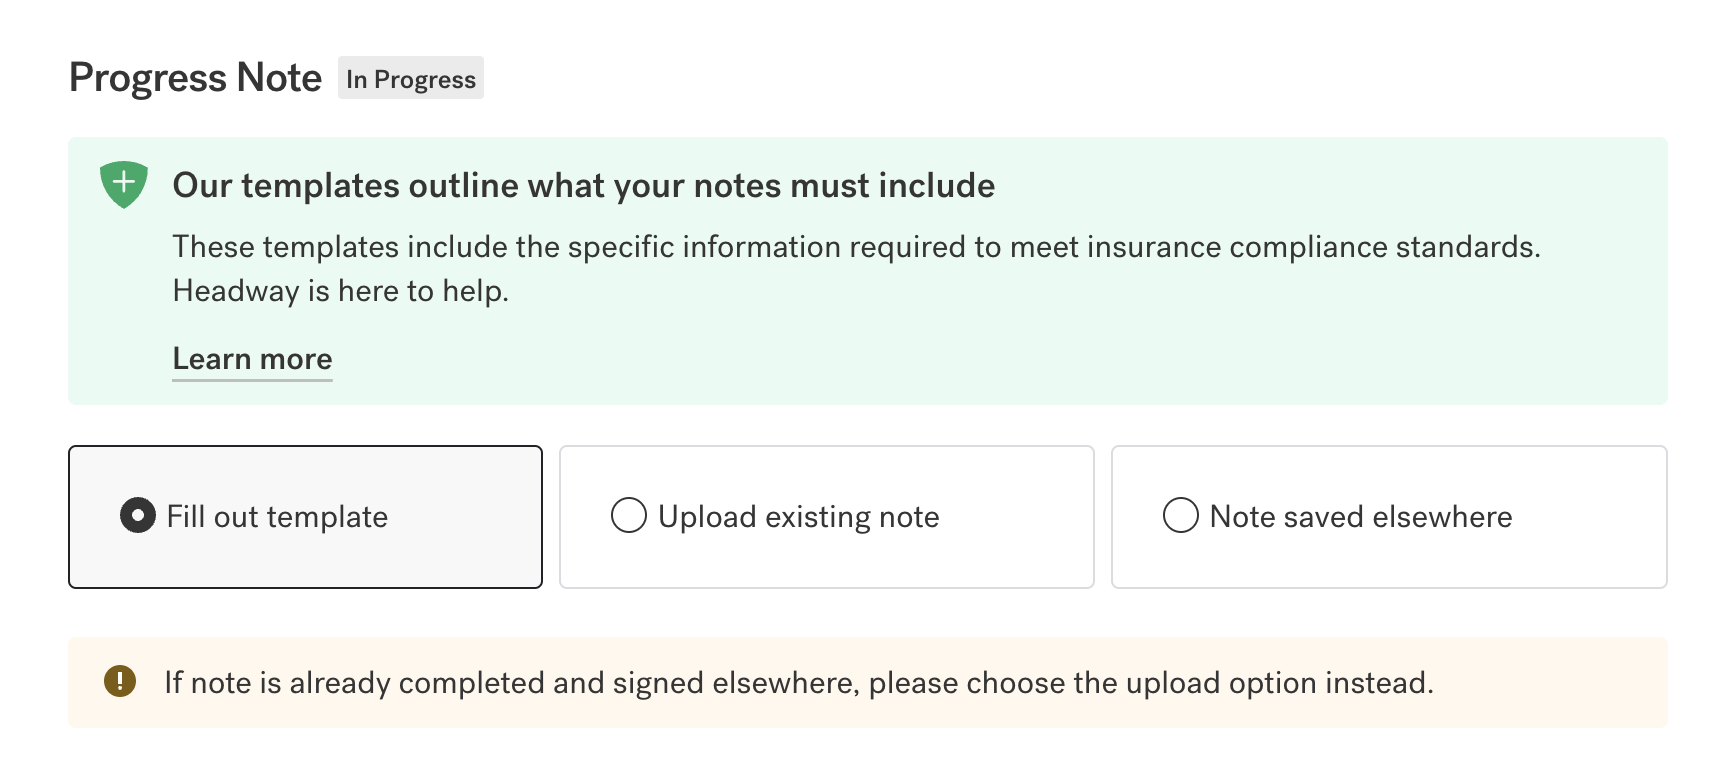Click the brown exclamation warning icon
Viewport: 1714px width, 766px height.
point(120,682)
